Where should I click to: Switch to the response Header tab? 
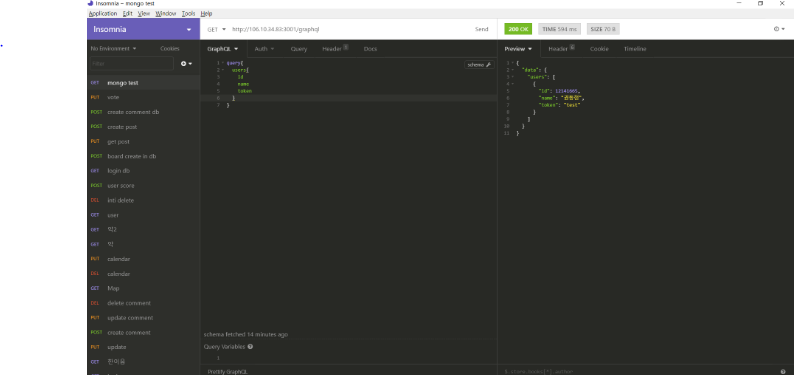[x=561, y=49]
